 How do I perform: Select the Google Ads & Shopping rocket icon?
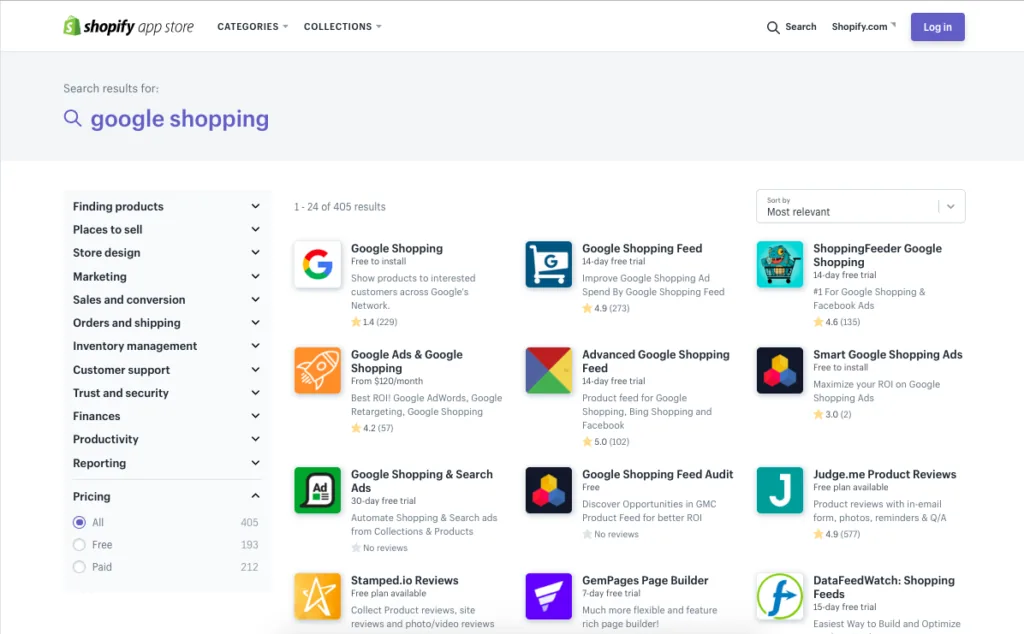[x=317, y=370]
